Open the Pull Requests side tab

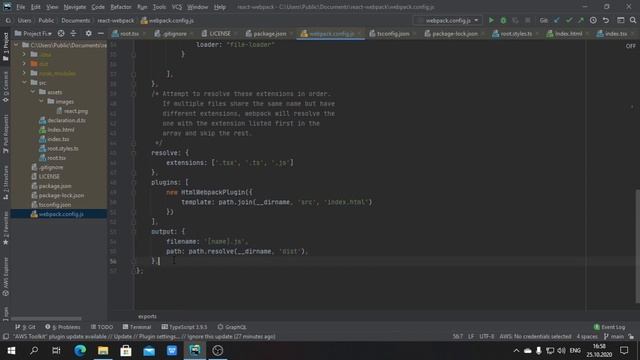click(6, 133)
